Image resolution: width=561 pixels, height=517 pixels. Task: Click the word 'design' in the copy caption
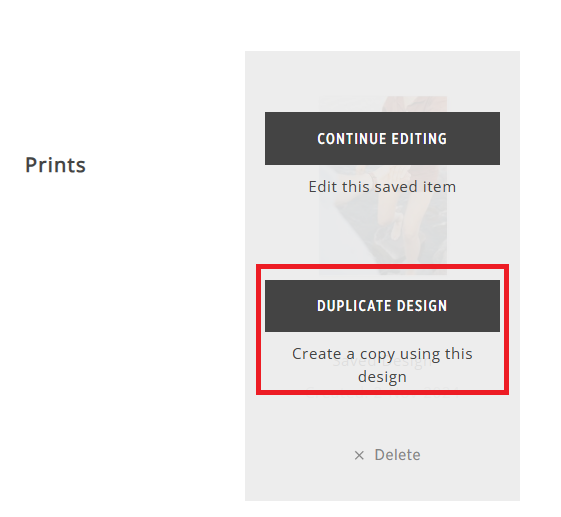[382, 377]
